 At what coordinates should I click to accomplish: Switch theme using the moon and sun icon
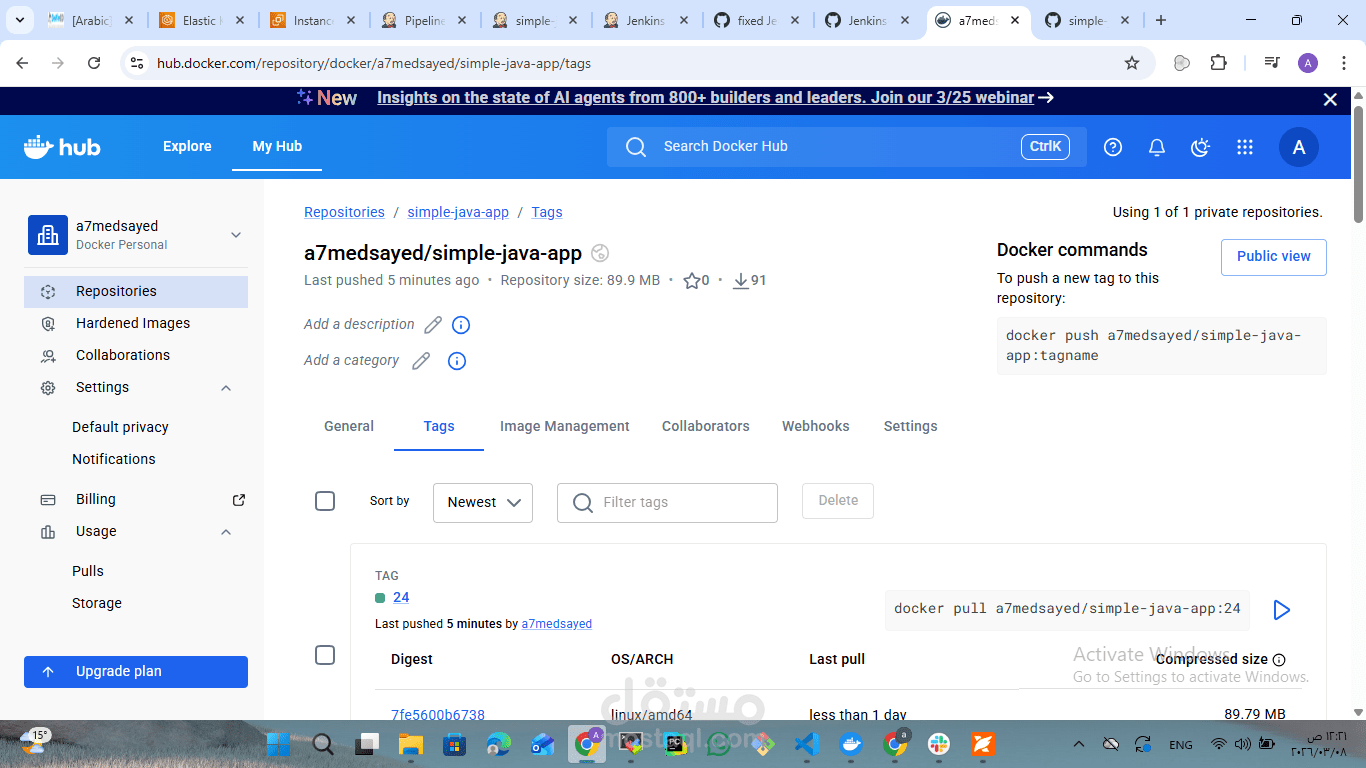pyautogui.click(x=1201, y=147)
